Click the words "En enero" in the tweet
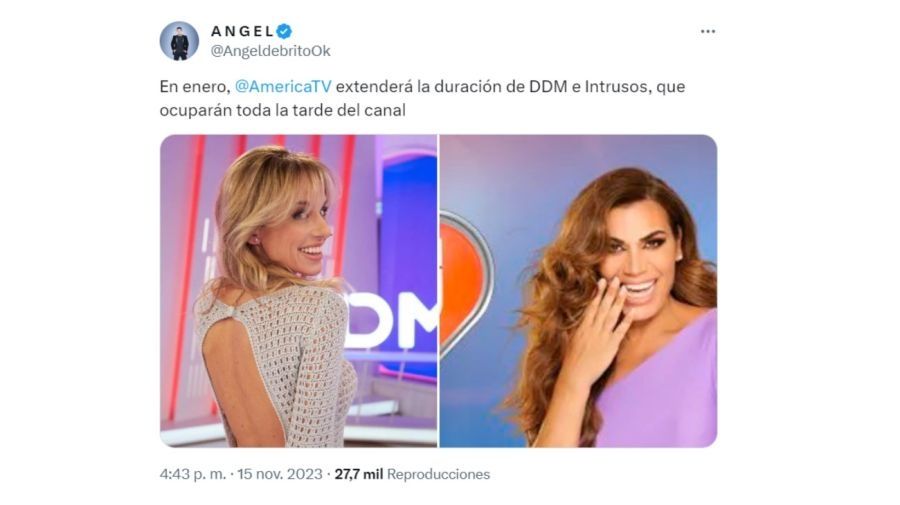This screenshot has height=505, width=900. [193, 87]
